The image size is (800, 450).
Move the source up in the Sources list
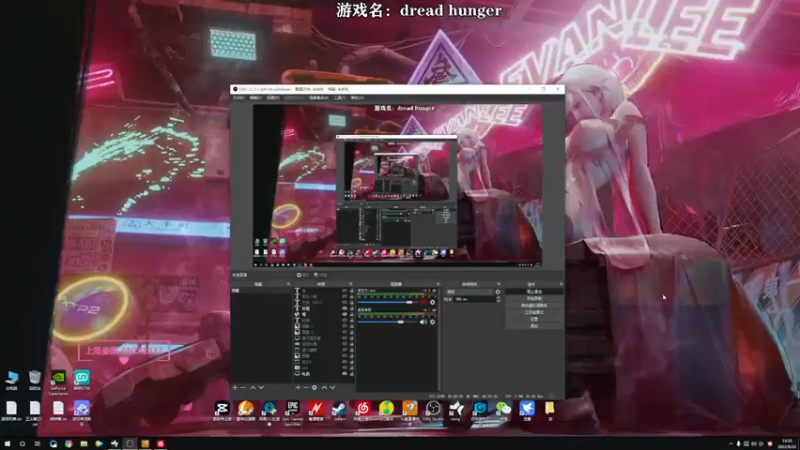(x=324, y=387)
